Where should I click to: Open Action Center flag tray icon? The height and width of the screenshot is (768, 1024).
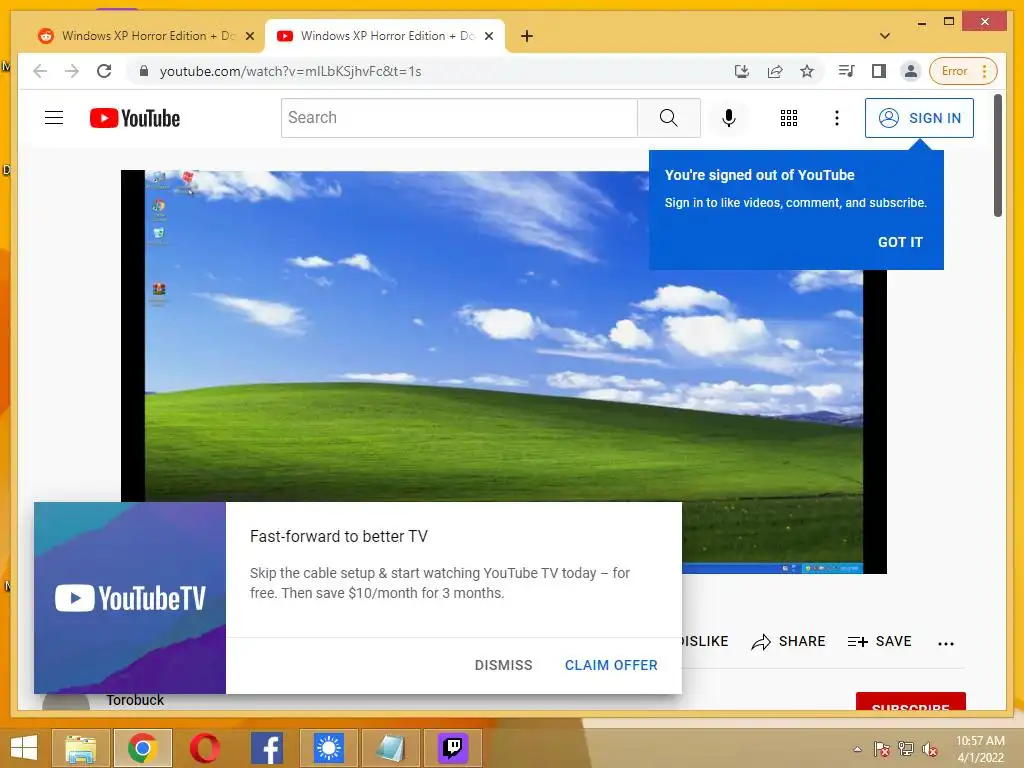tap(882, 749)
